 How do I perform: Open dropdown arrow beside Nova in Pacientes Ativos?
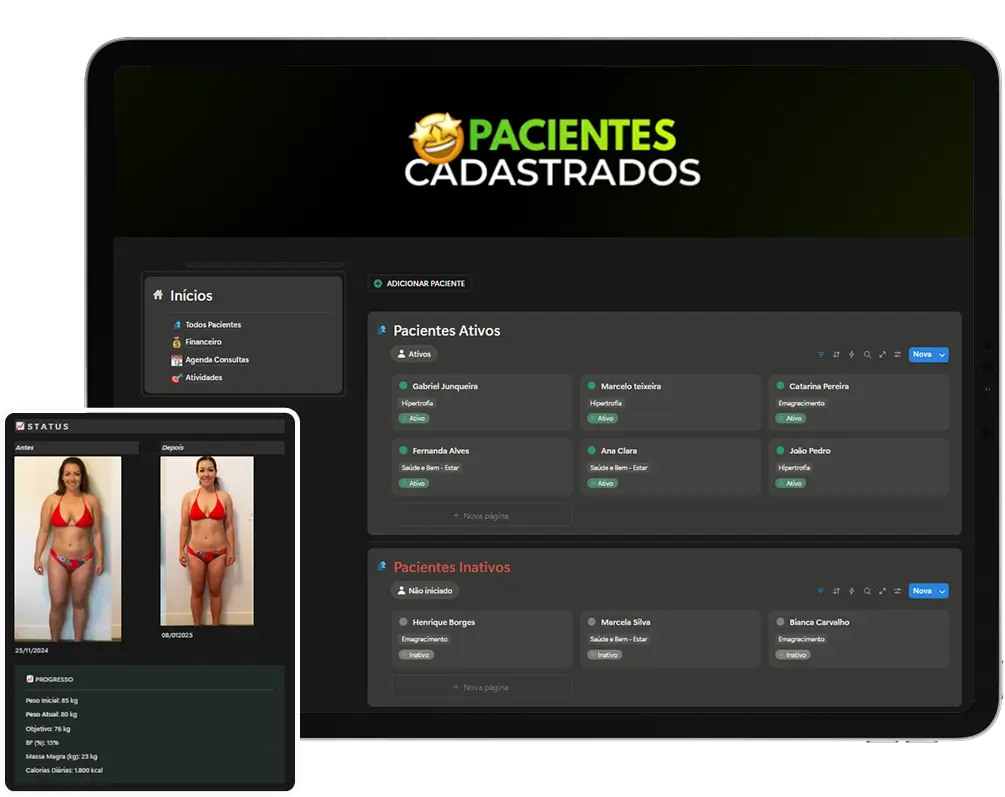942,354
